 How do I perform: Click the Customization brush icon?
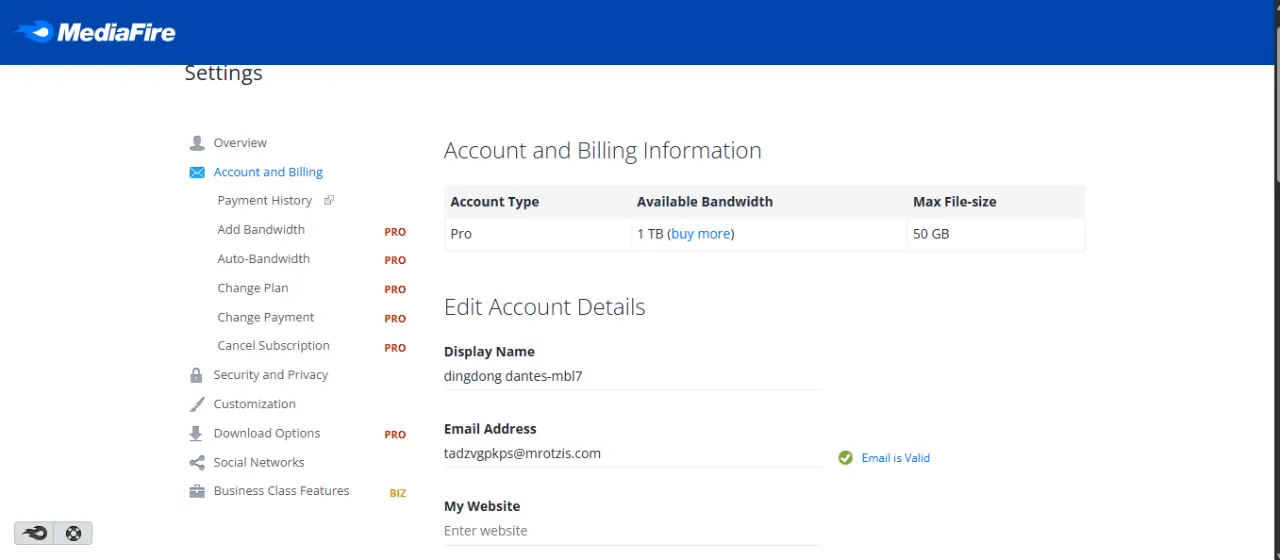coord(197,404)
